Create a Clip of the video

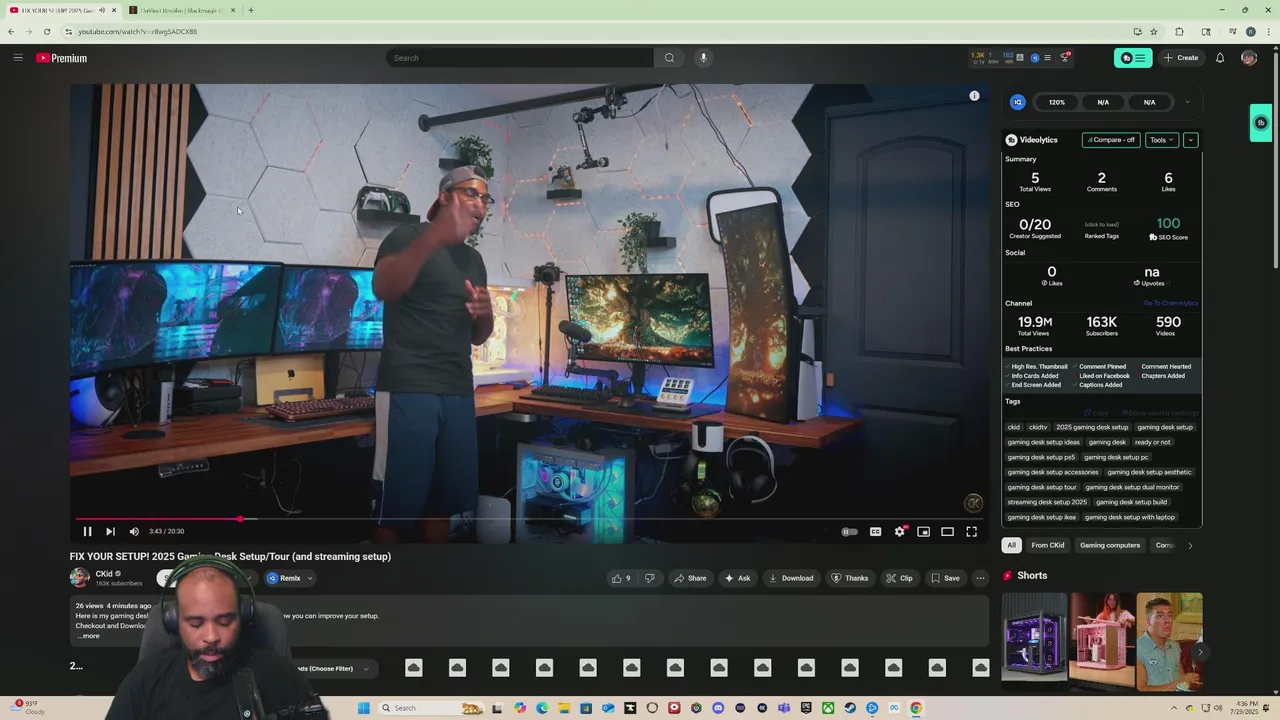click(899, 578)
